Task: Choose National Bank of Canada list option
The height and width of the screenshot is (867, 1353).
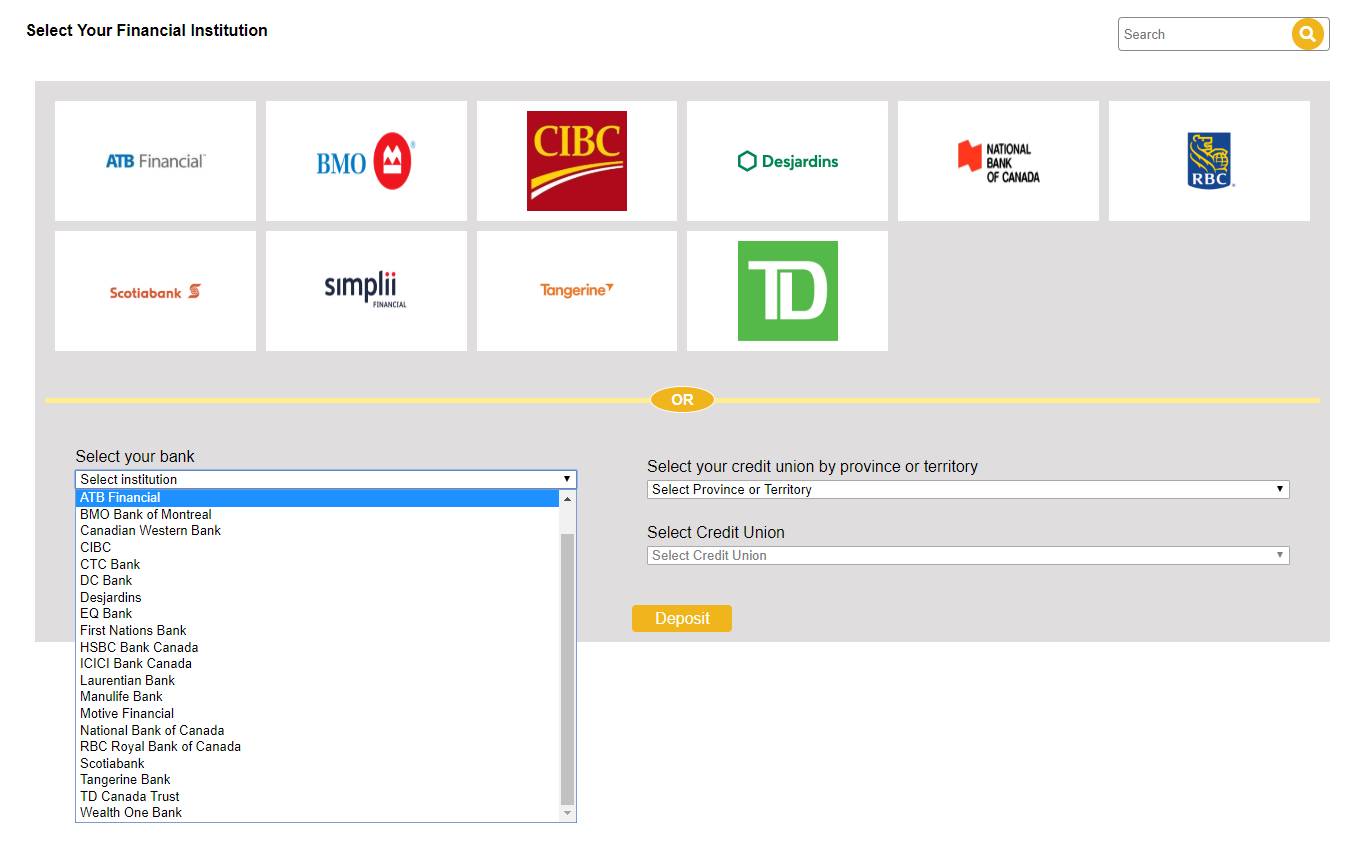Action: 318,730
